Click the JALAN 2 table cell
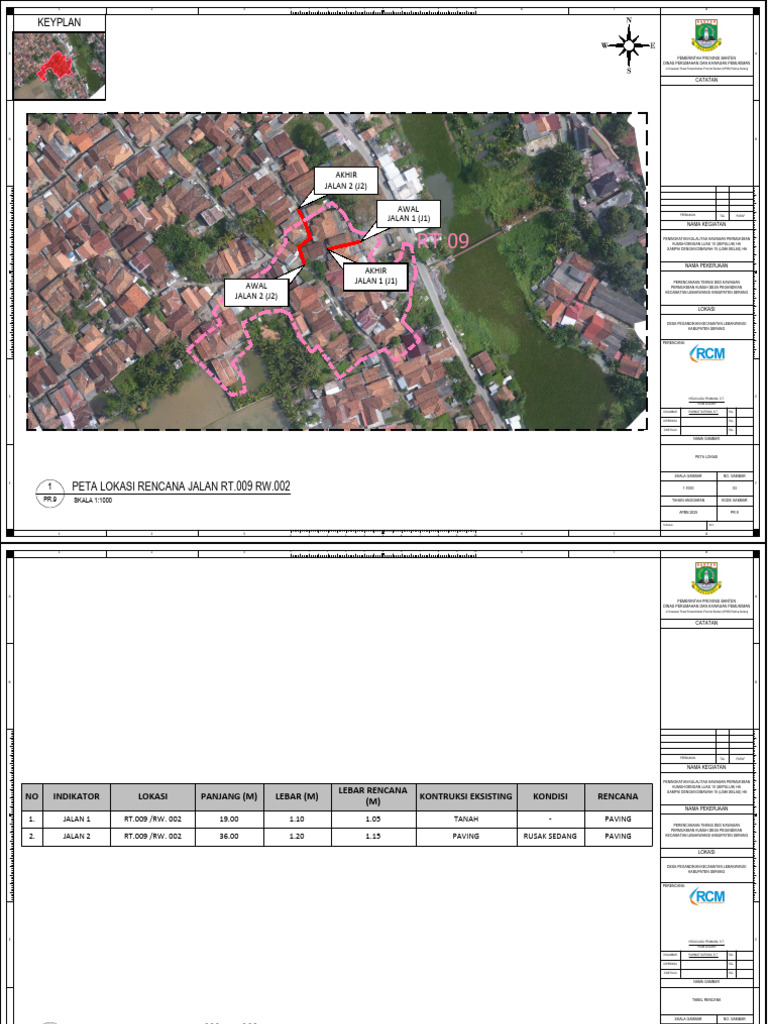Screen dimensions: 768x1024 coord(76,837)
